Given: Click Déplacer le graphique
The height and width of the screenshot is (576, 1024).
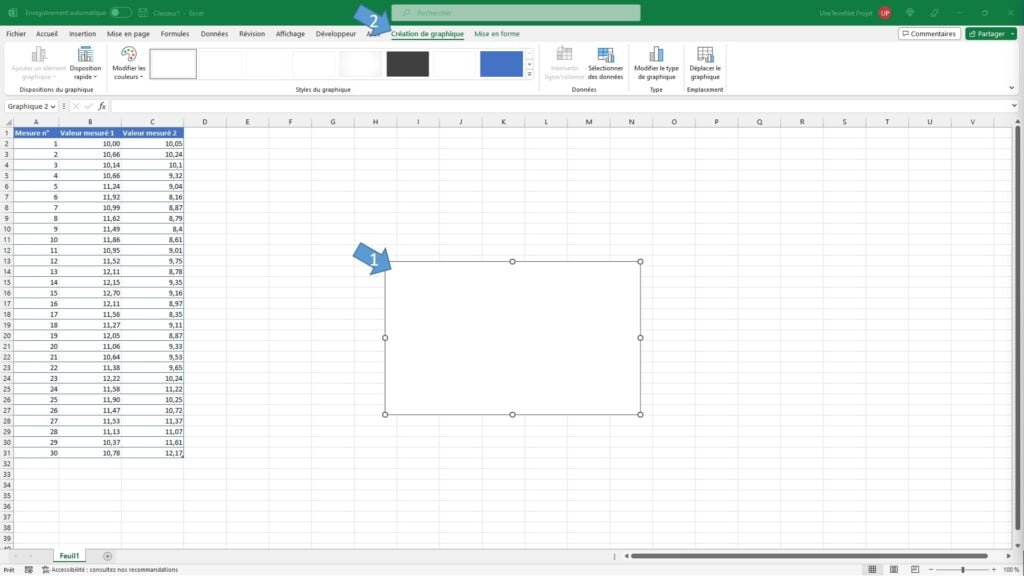Looking at the screenshot, I should (705, 63).
